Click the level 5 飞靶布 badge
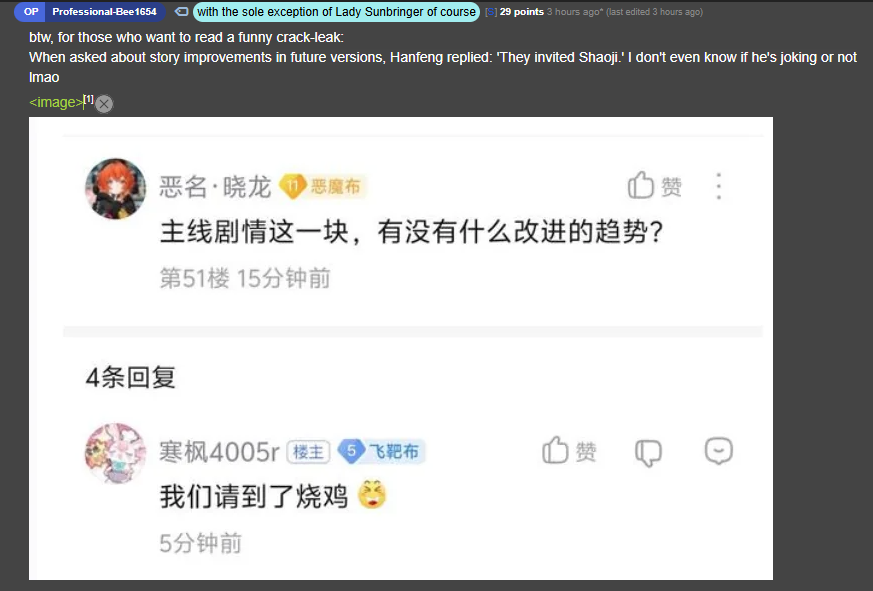 [382, 451]
